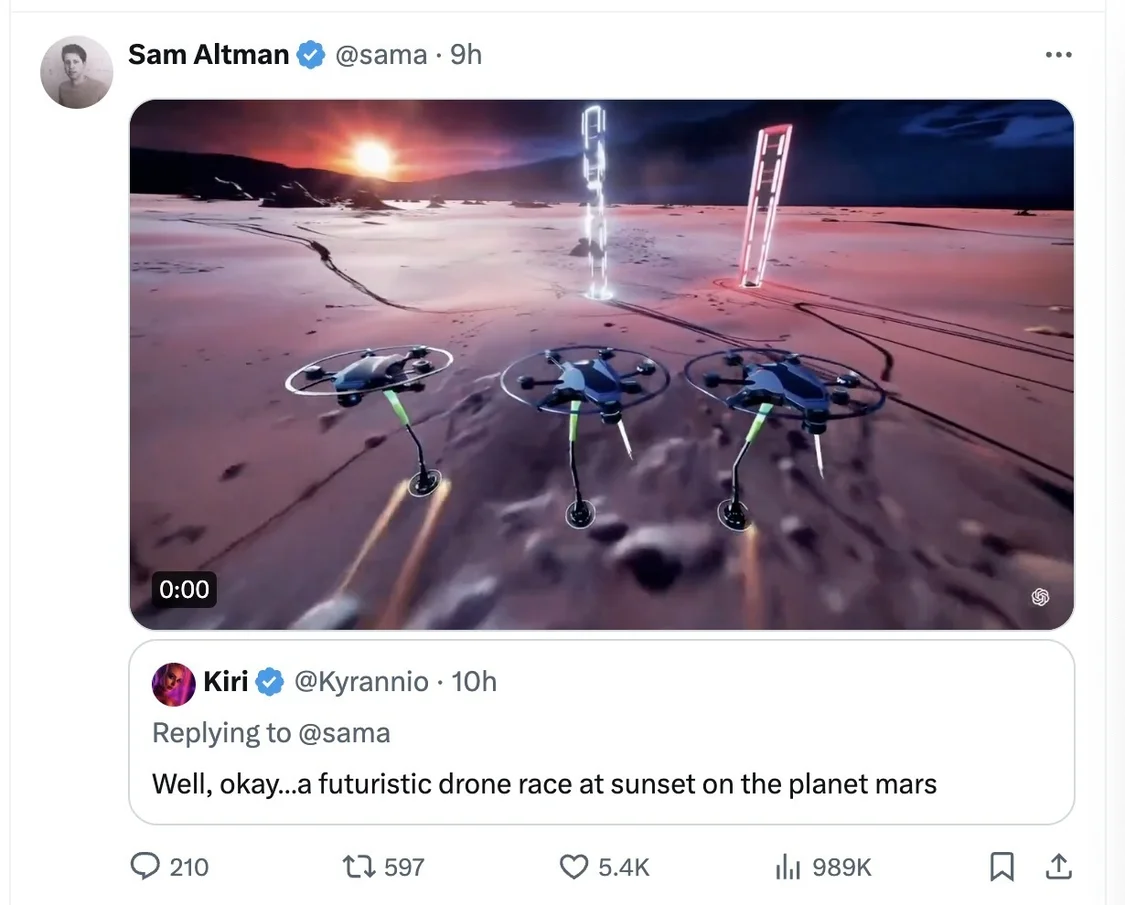Open the three-dot more options menu
The height and width of the screenshot is (905, 1125).
[1058, 55]
